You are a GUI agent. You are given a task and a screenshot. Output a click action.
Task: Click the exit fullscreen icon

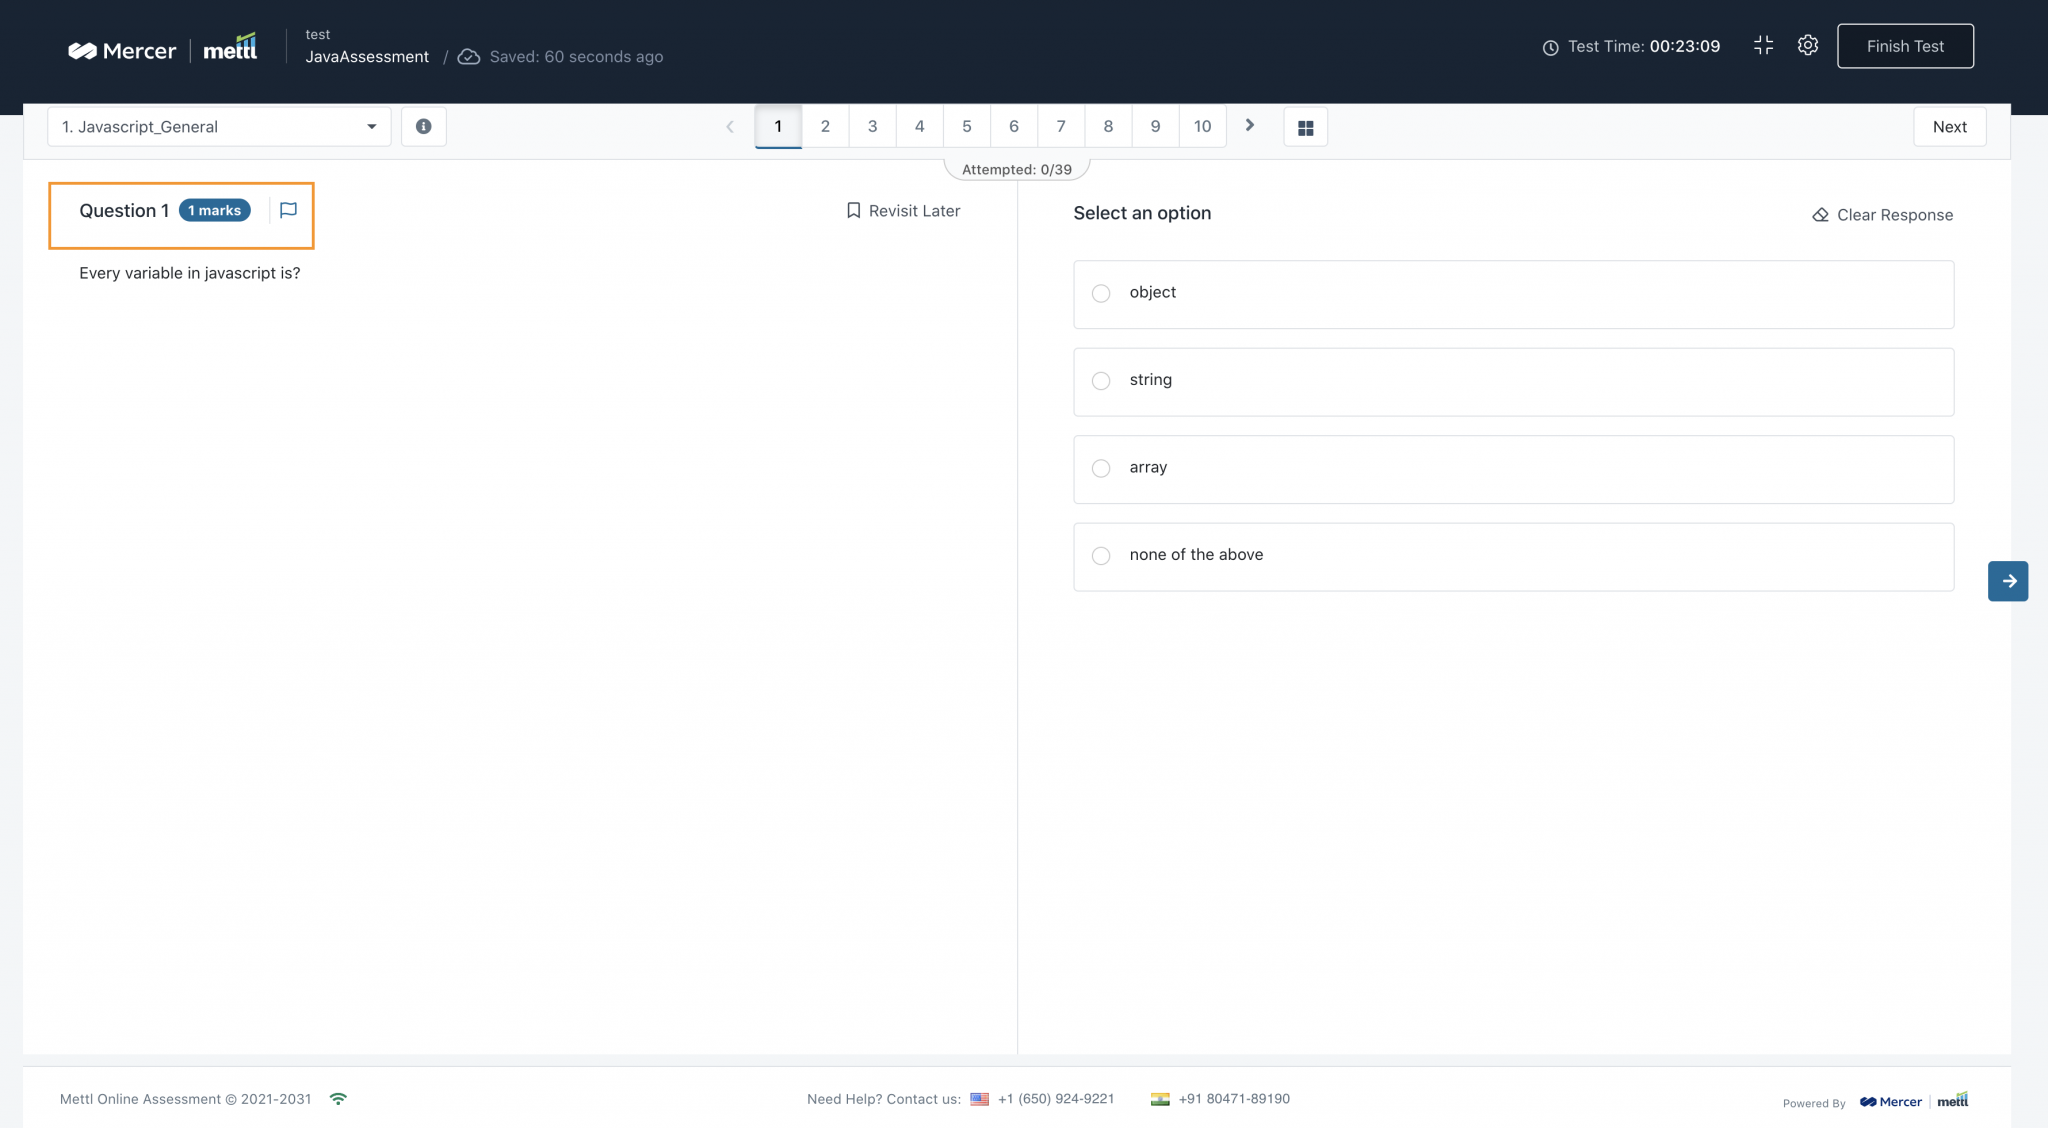pos(1763,46)
